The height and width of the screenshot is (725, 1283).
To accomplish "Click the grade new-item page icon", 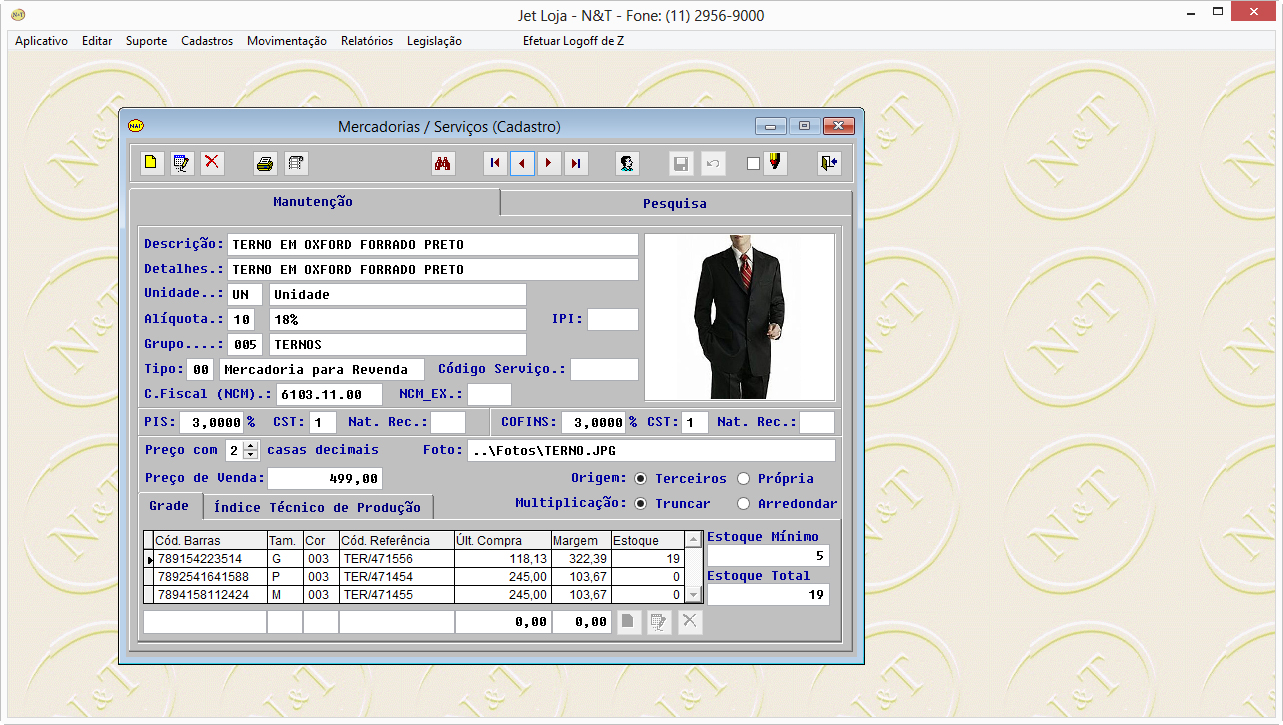I will (x=628, y=622).
